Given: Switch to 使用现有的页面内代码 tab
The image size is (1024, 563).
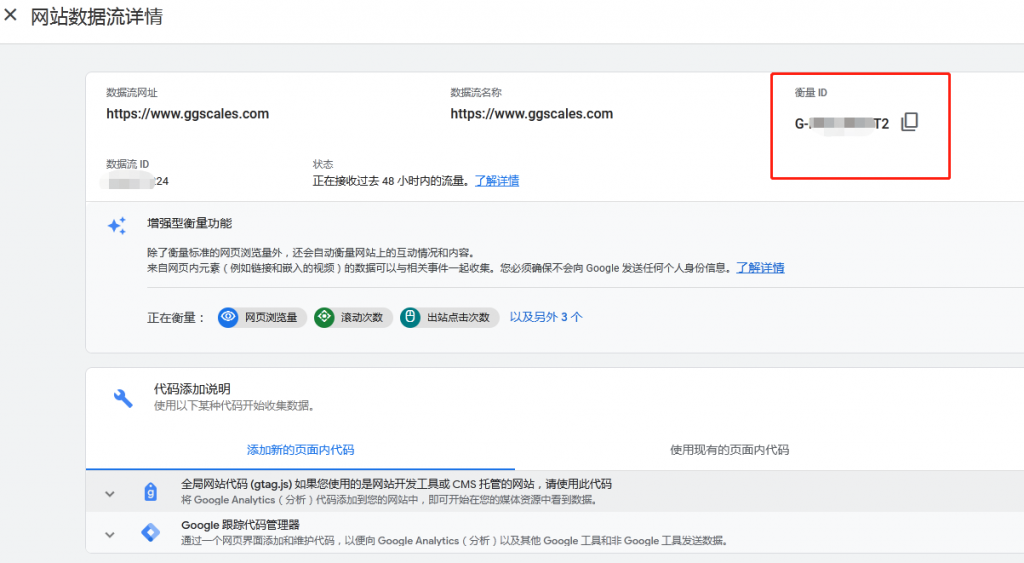Looking at the screenshot, I should [x=729, y=450].
